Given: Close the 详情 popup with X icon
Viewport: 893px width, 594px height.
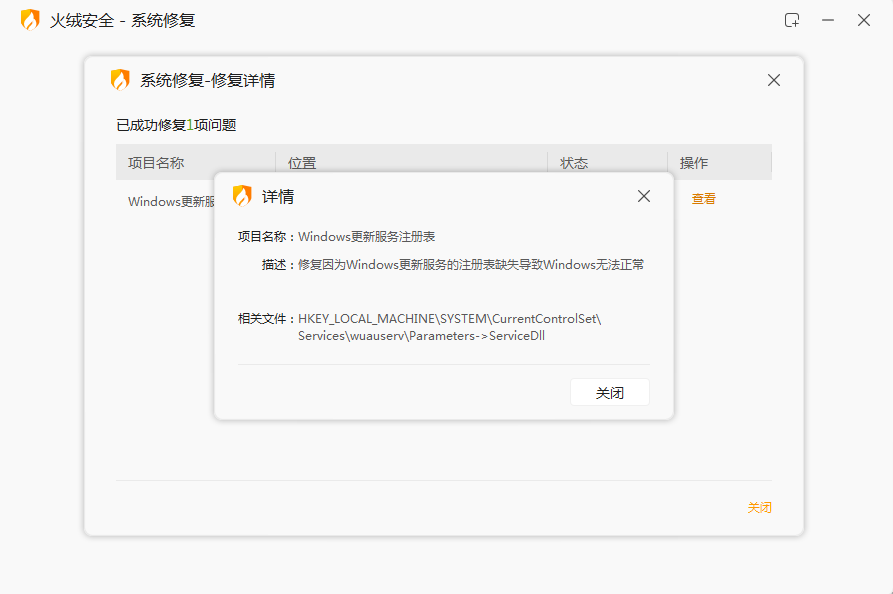Looking at the screenshot, I should pos(644,196).
